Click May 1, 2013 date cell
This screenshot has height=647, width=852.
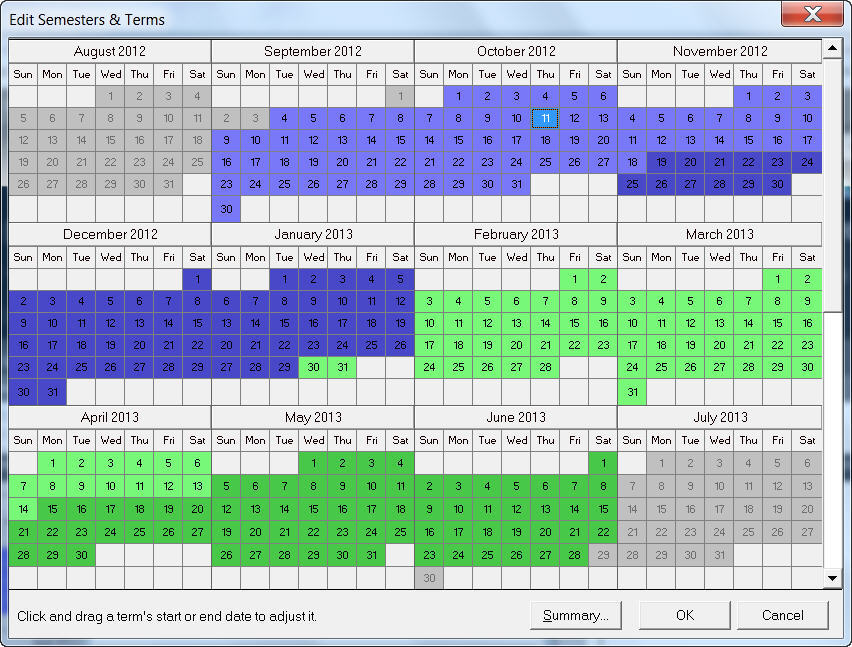coord(313,463)
